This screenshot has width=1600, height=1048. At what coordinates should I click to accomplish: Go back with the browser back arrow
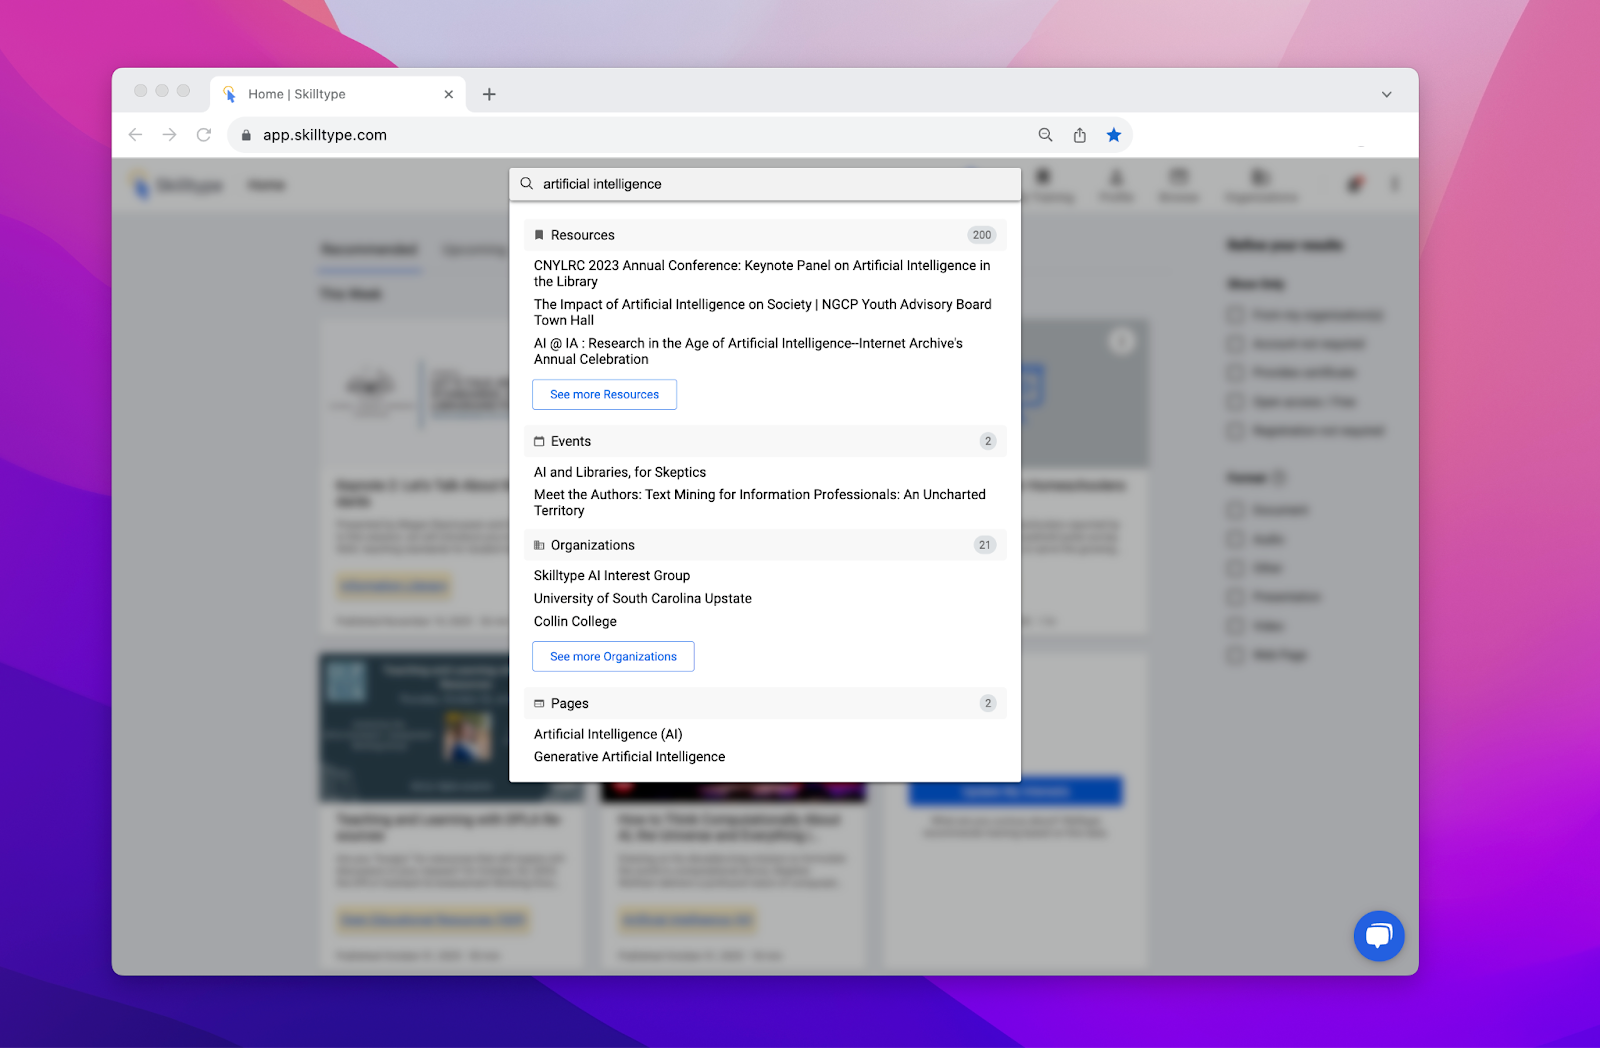click(x=136, y=135)
